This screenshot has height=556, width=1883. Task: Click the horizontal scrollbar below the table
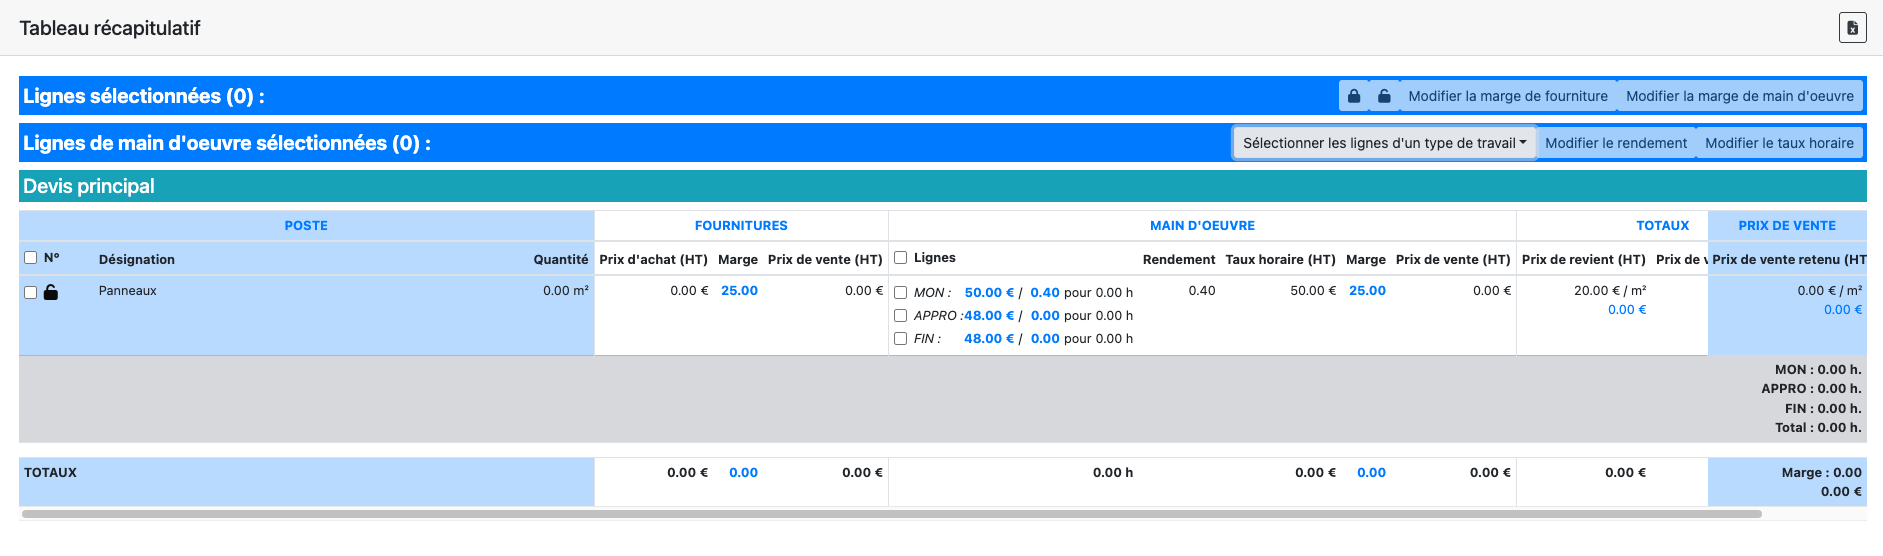890,514
